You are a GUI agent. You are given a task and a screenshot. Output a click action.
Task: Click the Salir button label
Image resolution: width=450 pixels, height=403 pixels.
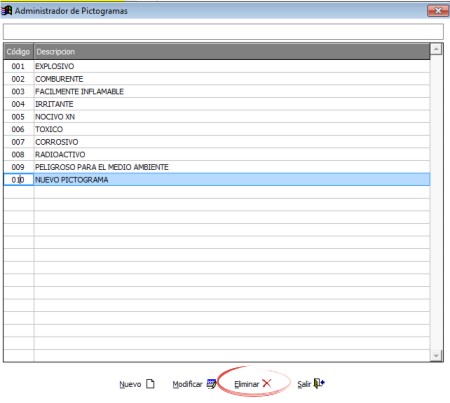304,384
